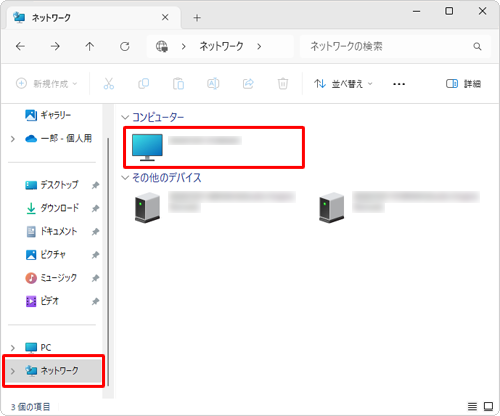Click the pin icon beside ダウンロード

(95, 208)
